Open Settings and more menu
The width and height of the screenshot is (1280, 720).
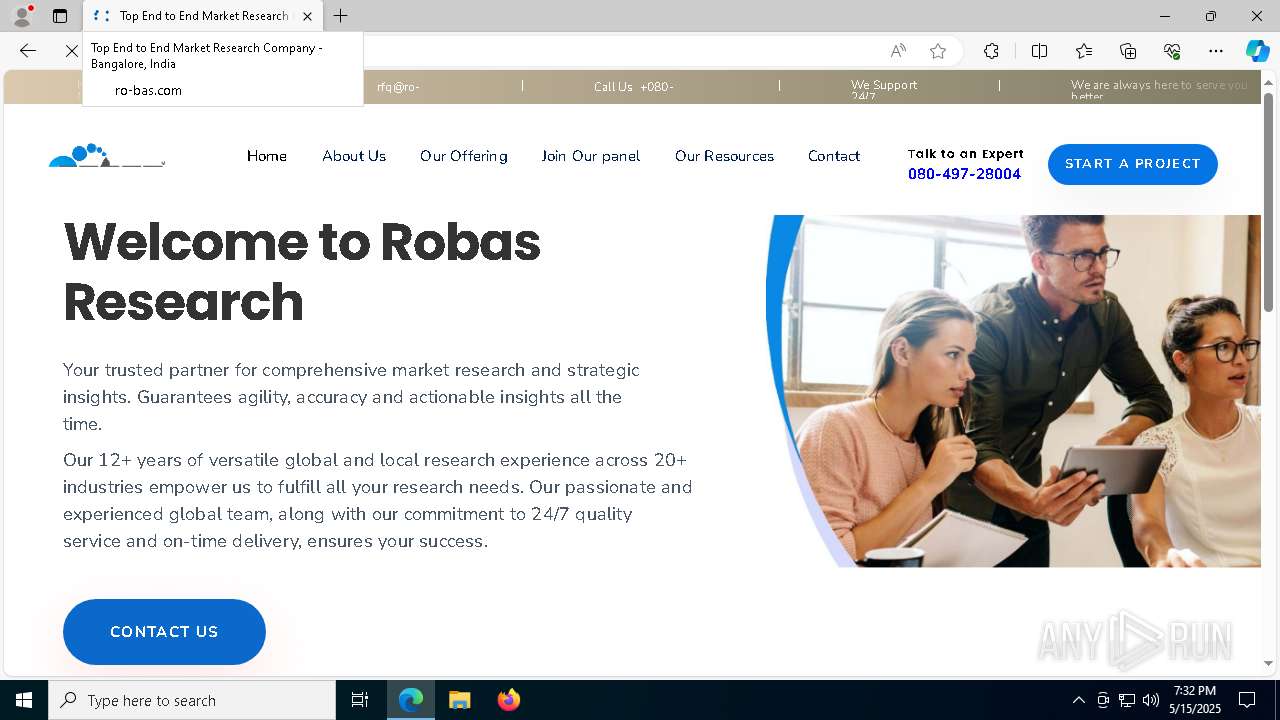click(x=1216, y=51)
